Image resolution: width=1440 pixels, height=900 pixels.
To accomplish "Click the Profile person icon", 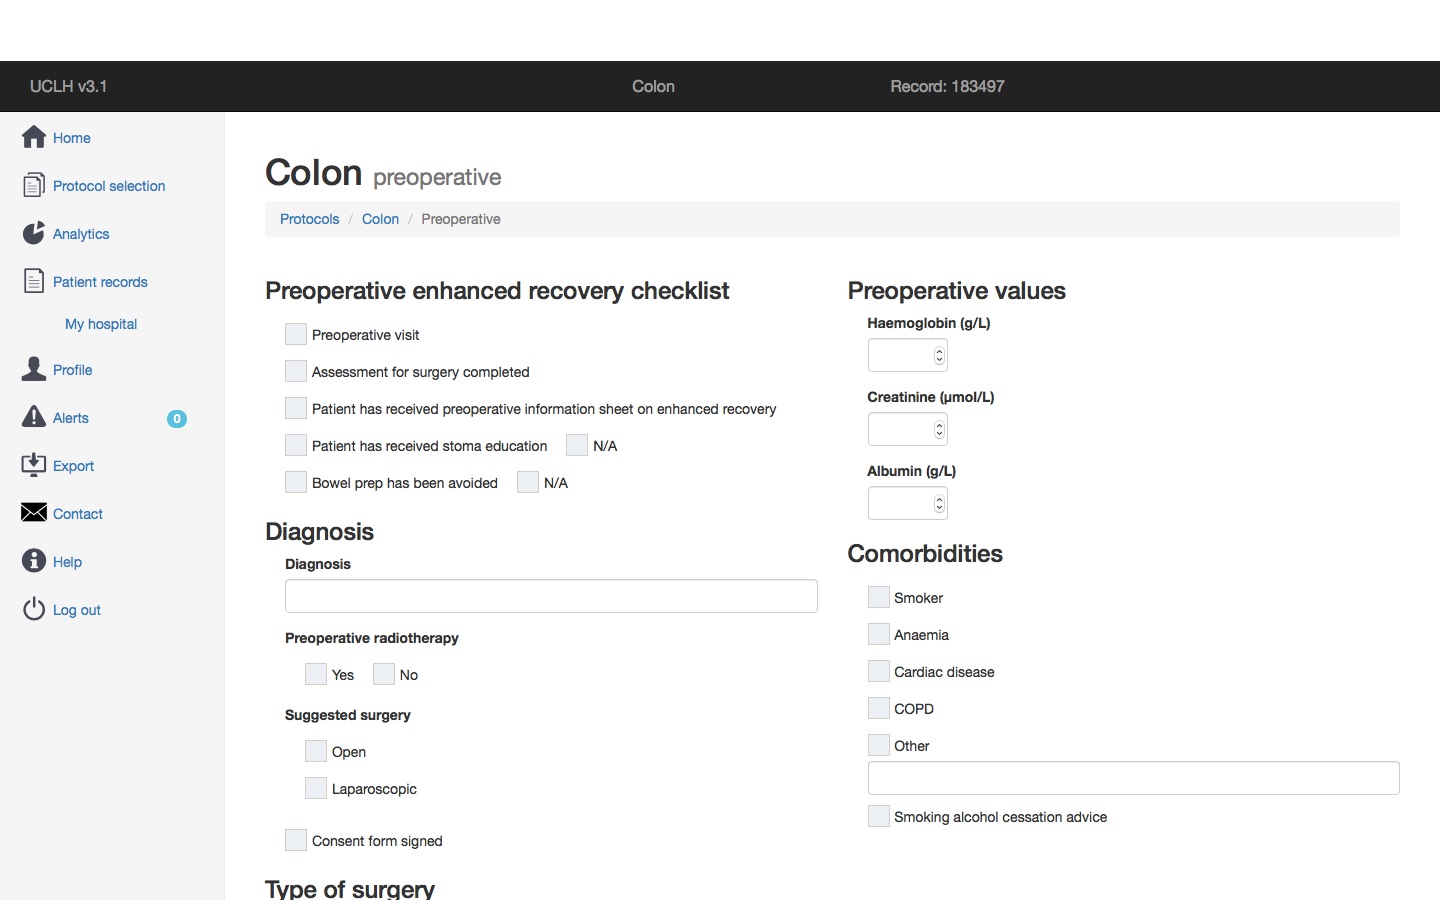I will (34, 369).
